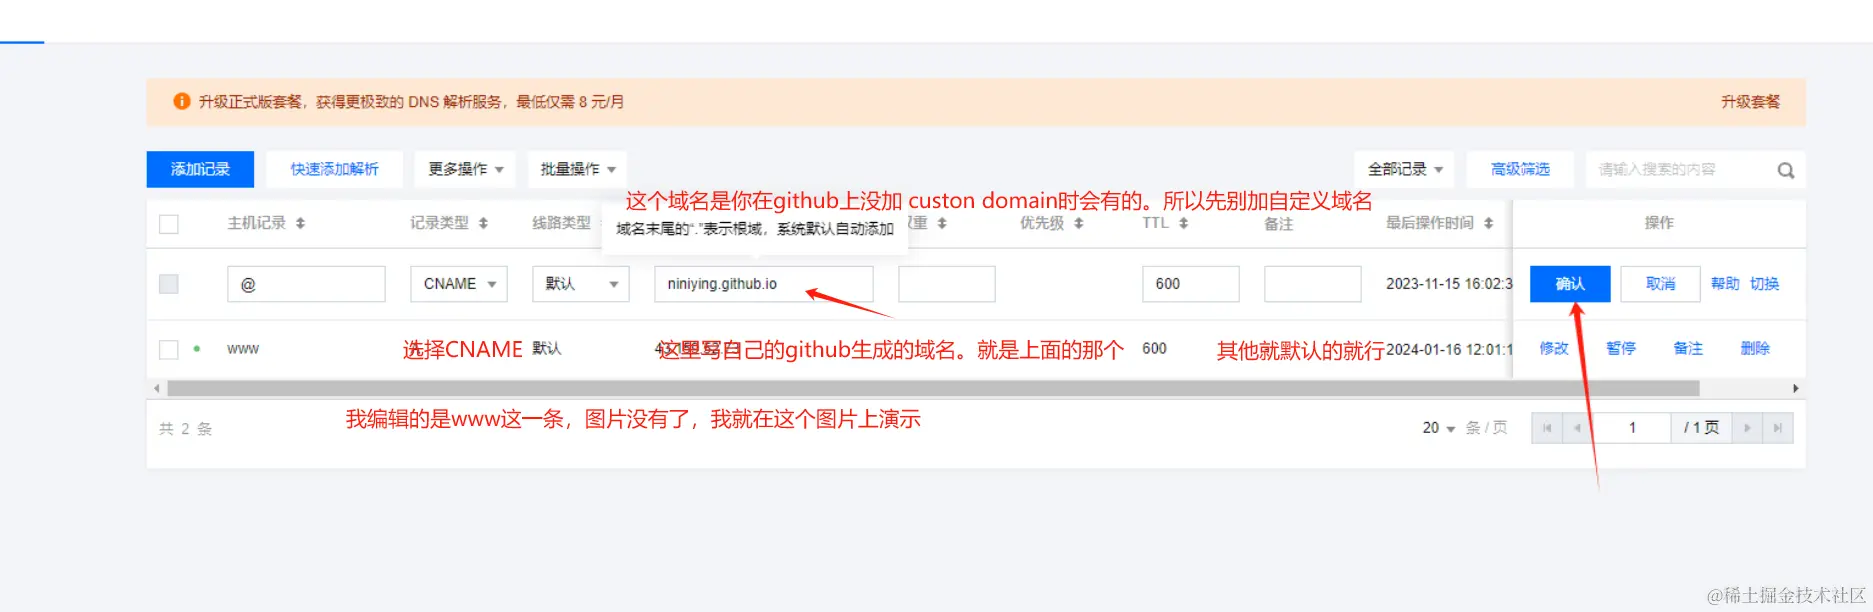1873x612 pixels.
Task: Click the 线路类型 column header
Action: [561, 223]
